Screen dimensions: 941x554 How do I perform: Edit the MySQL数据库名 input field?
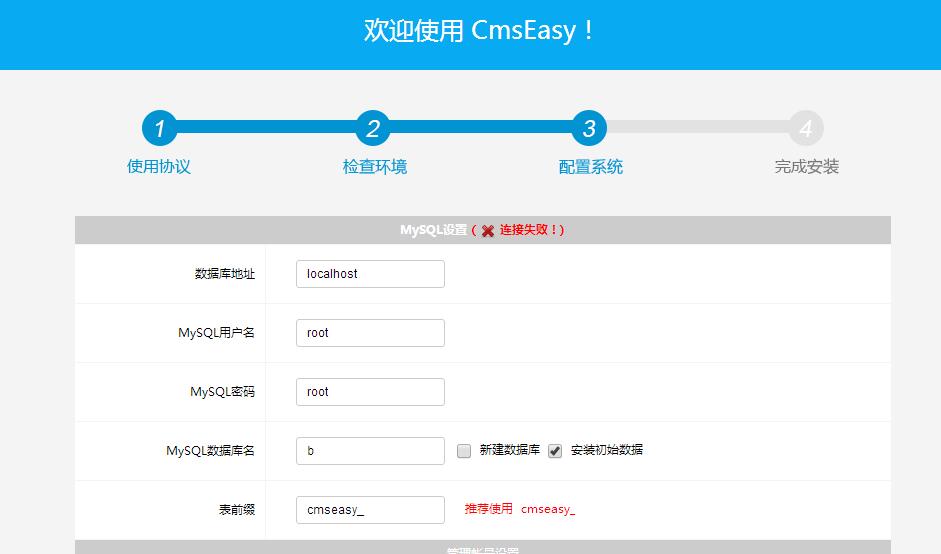pos(370,451)
